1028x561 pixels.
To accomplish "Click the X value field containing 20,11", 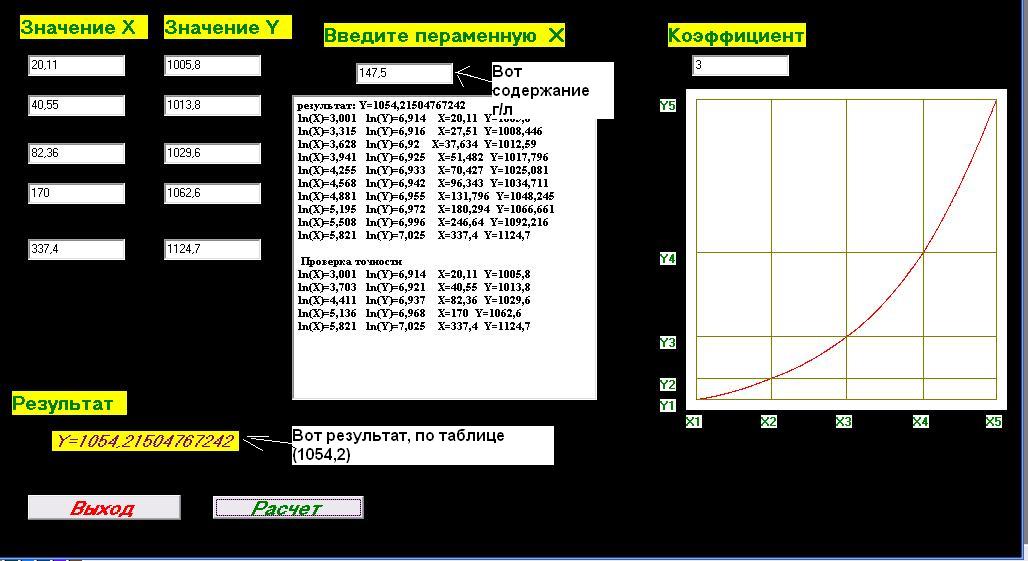I will click(x=76, y=66).
